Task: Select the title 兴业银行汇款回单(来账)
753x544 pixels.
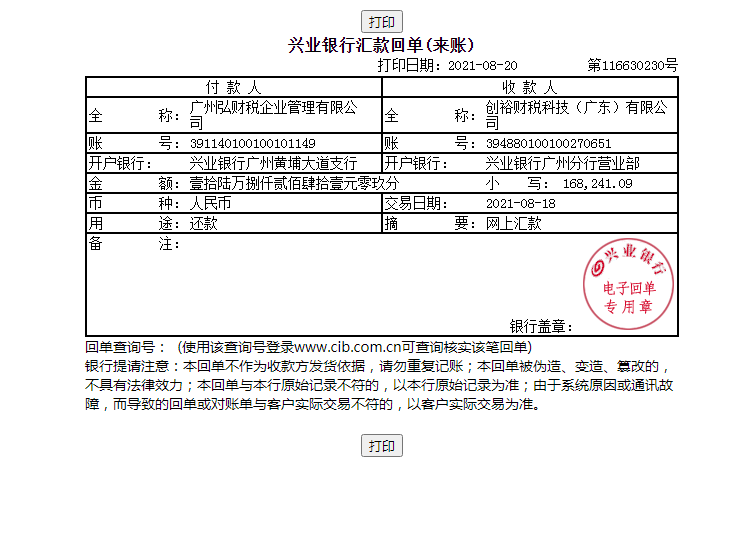Action: point(381,45)
